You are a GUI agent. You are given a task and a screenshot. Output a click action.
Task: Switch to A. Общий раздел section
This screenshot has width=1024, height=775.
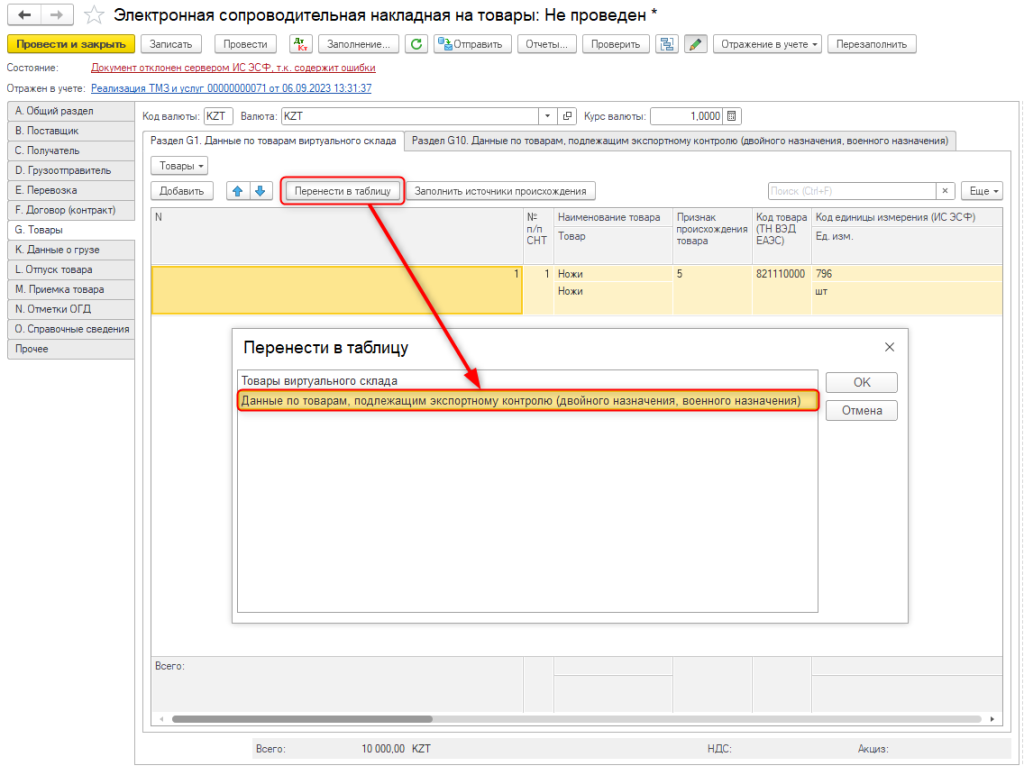[x=71, y=111]
